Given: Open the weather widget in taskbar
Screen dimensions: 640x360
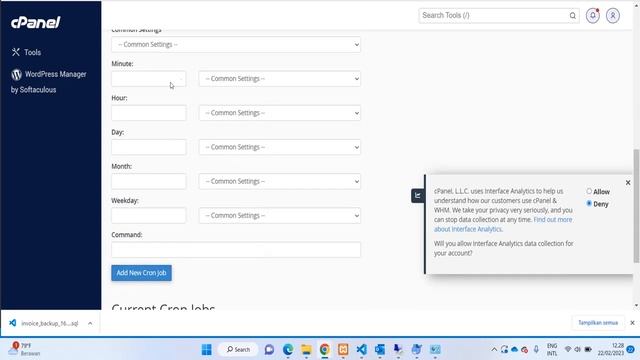Looking at the screenshot, I should click(x=24, y=349).
